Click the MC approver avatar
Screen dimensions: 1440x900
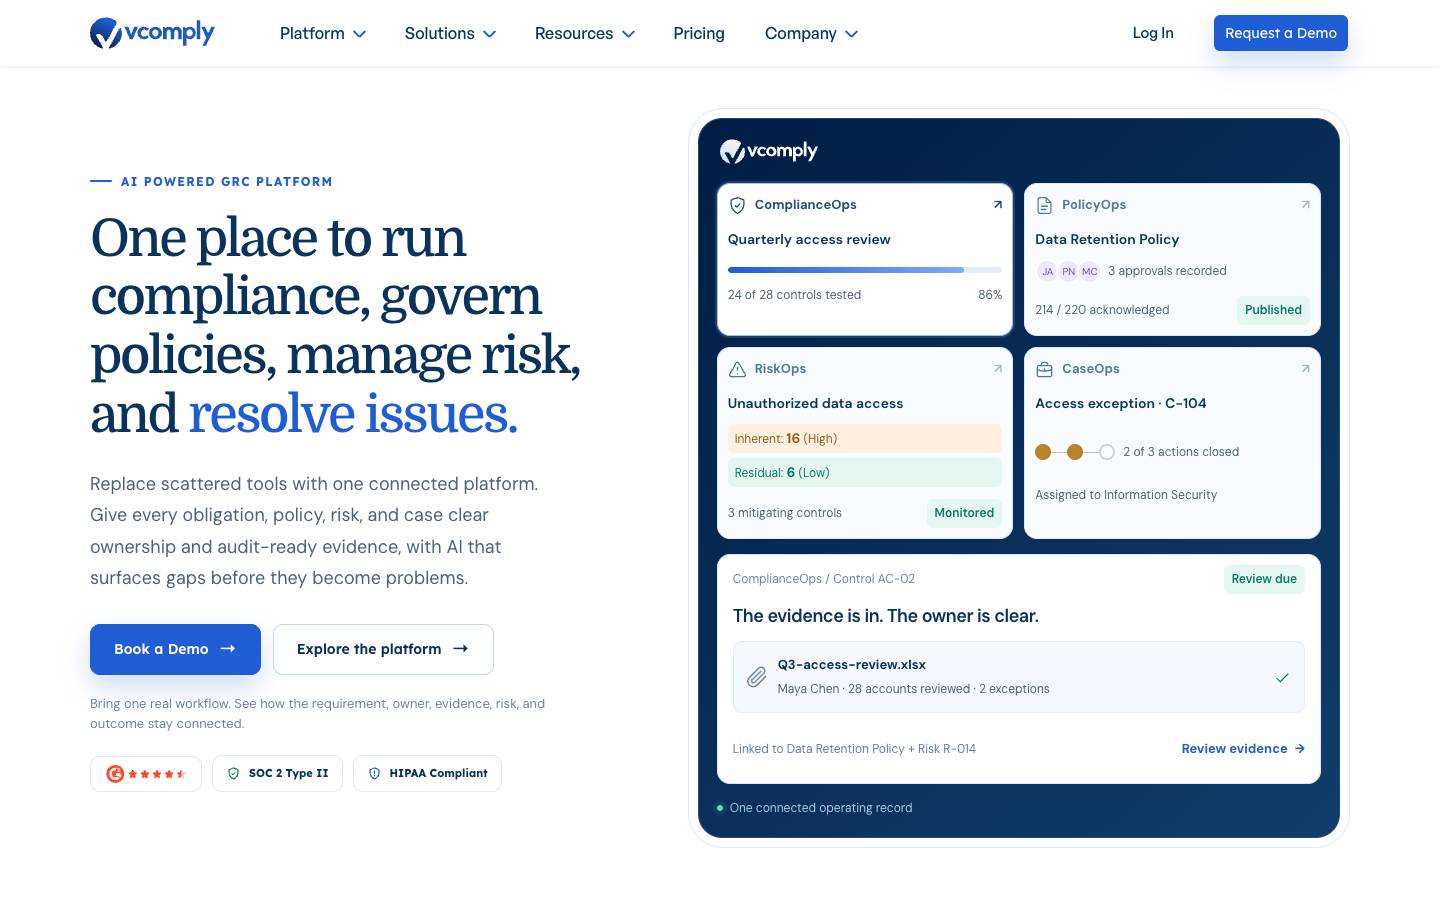click(x=1090, y=271)
